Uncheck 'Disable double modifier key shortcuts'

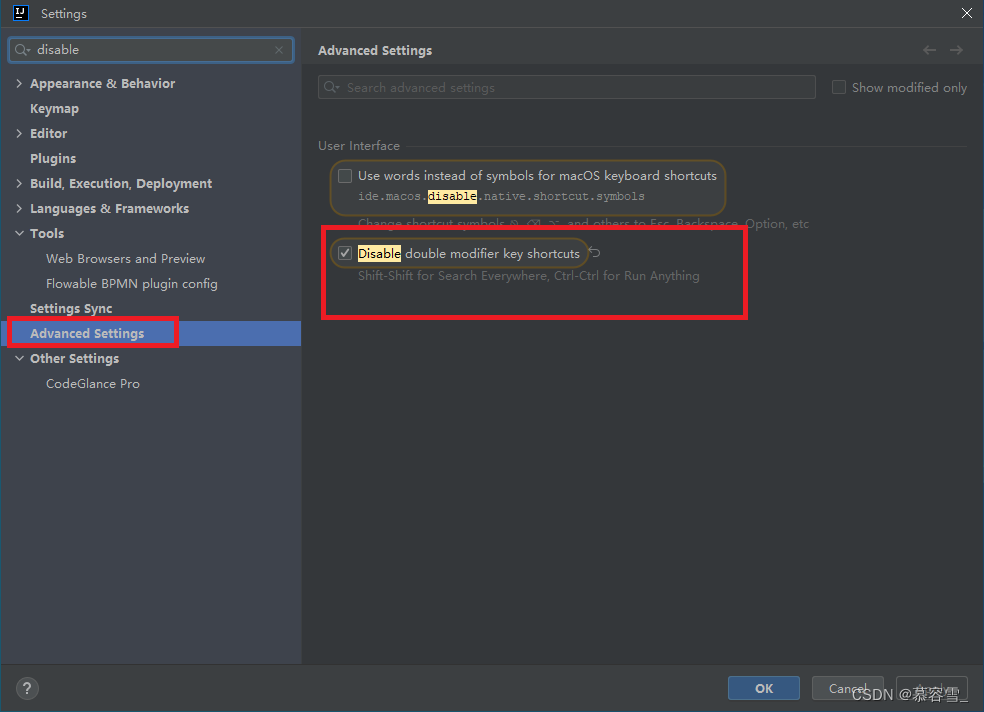click(x=345, y=253)
